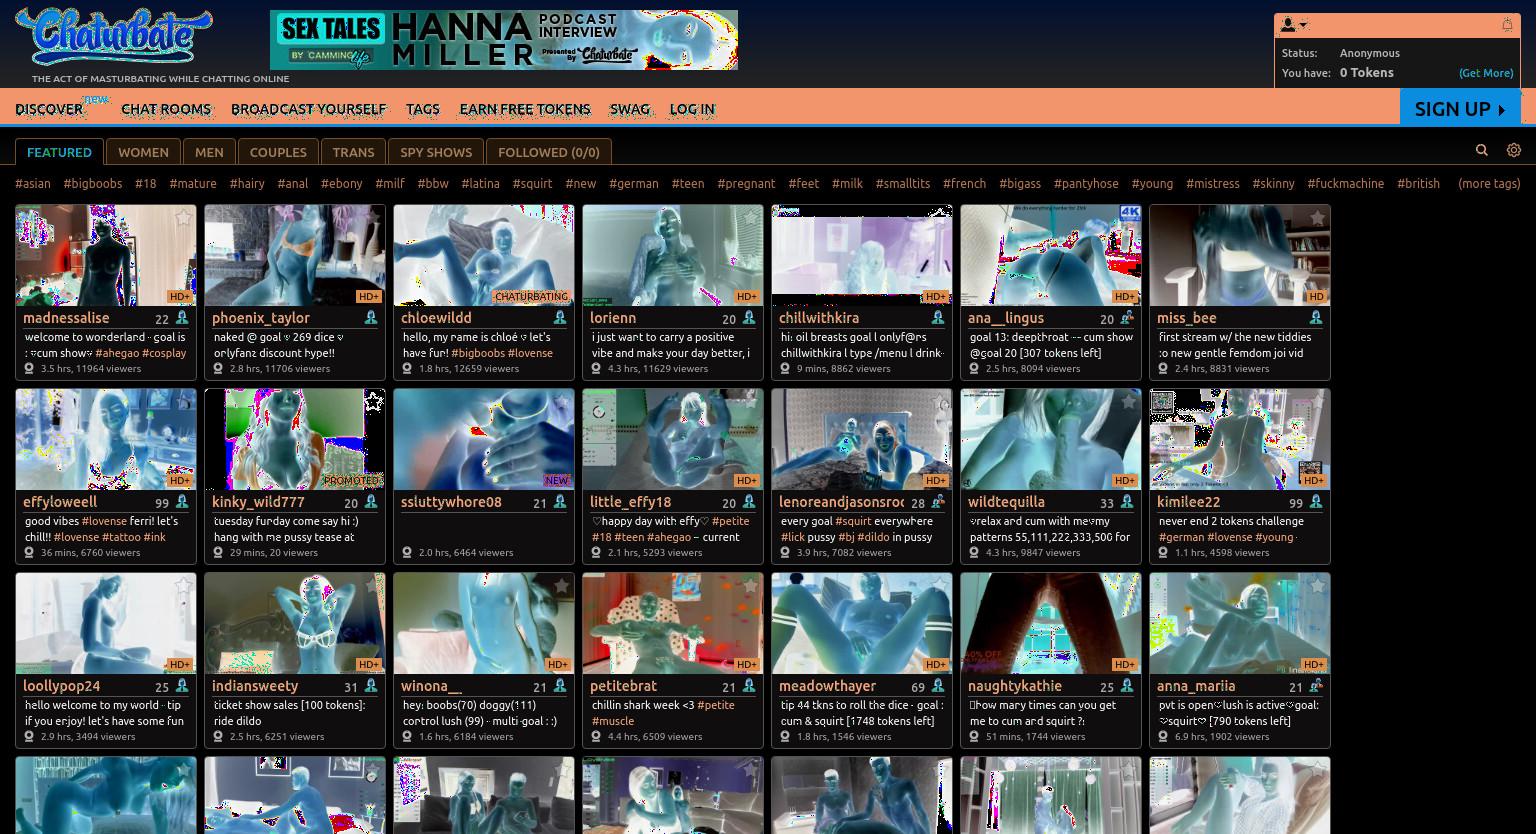The height and width of the screenshot is (834, 1536).
Task: Open the search magnifier icon
Action: point(1482,150)
